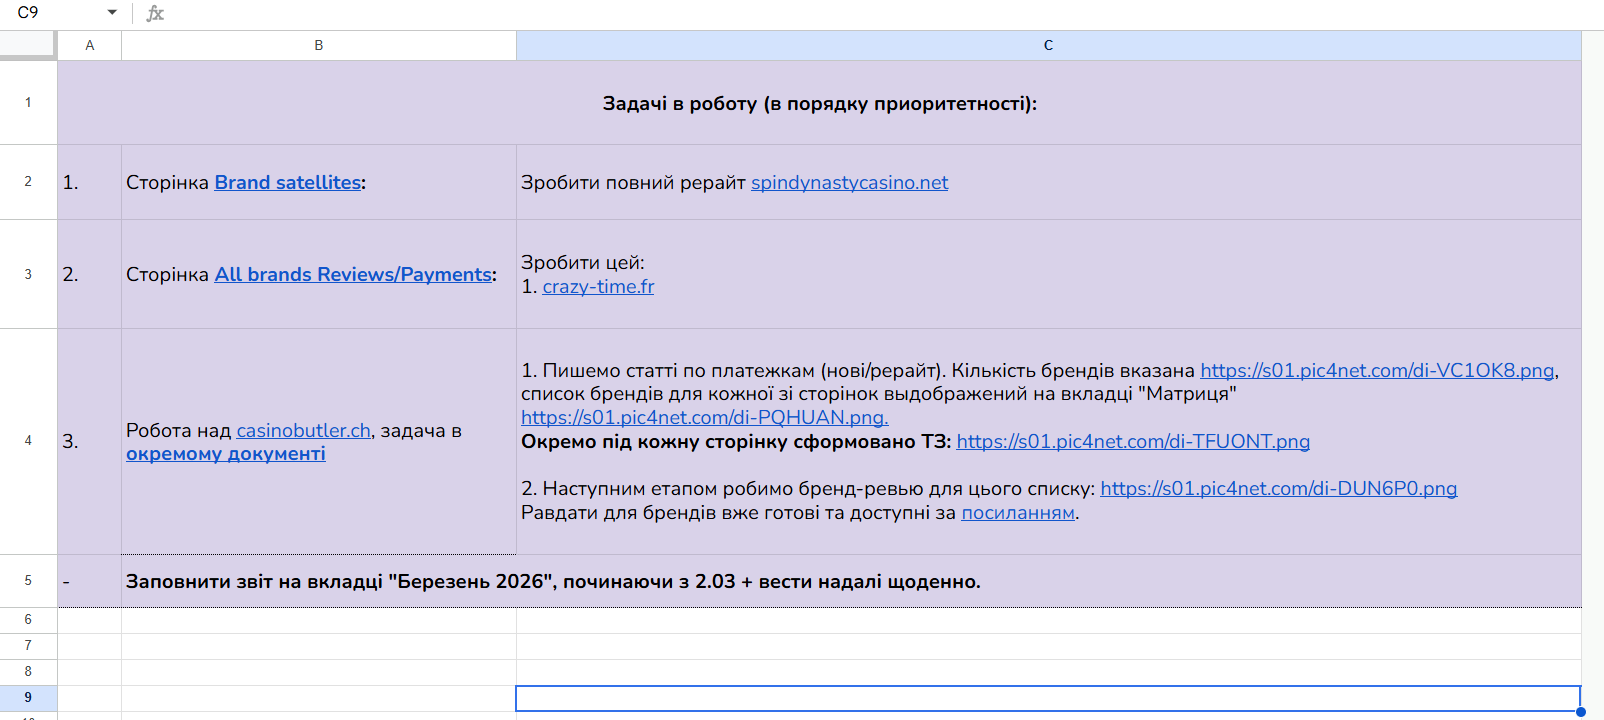Click the selected cell C9
Viewport: 1604px width, 720px height.
1048,698
